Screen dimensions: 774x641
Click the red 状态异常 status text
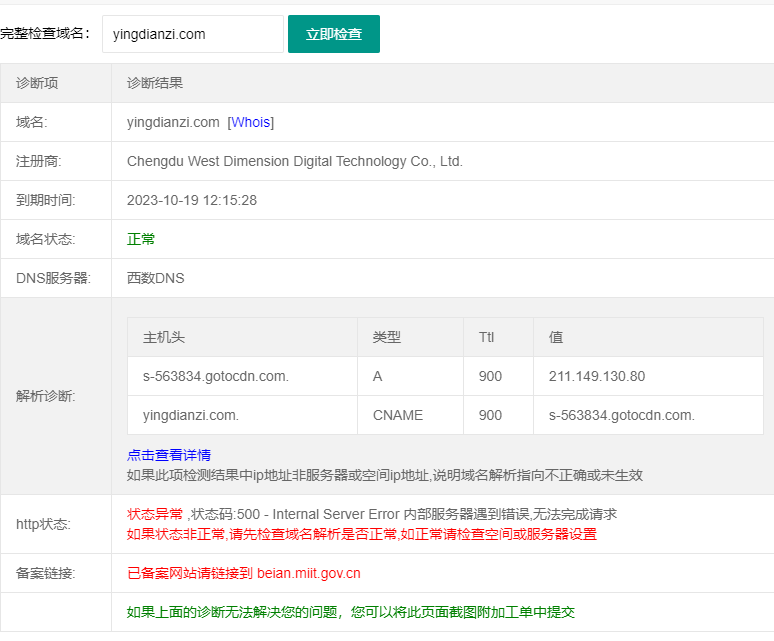155,514
